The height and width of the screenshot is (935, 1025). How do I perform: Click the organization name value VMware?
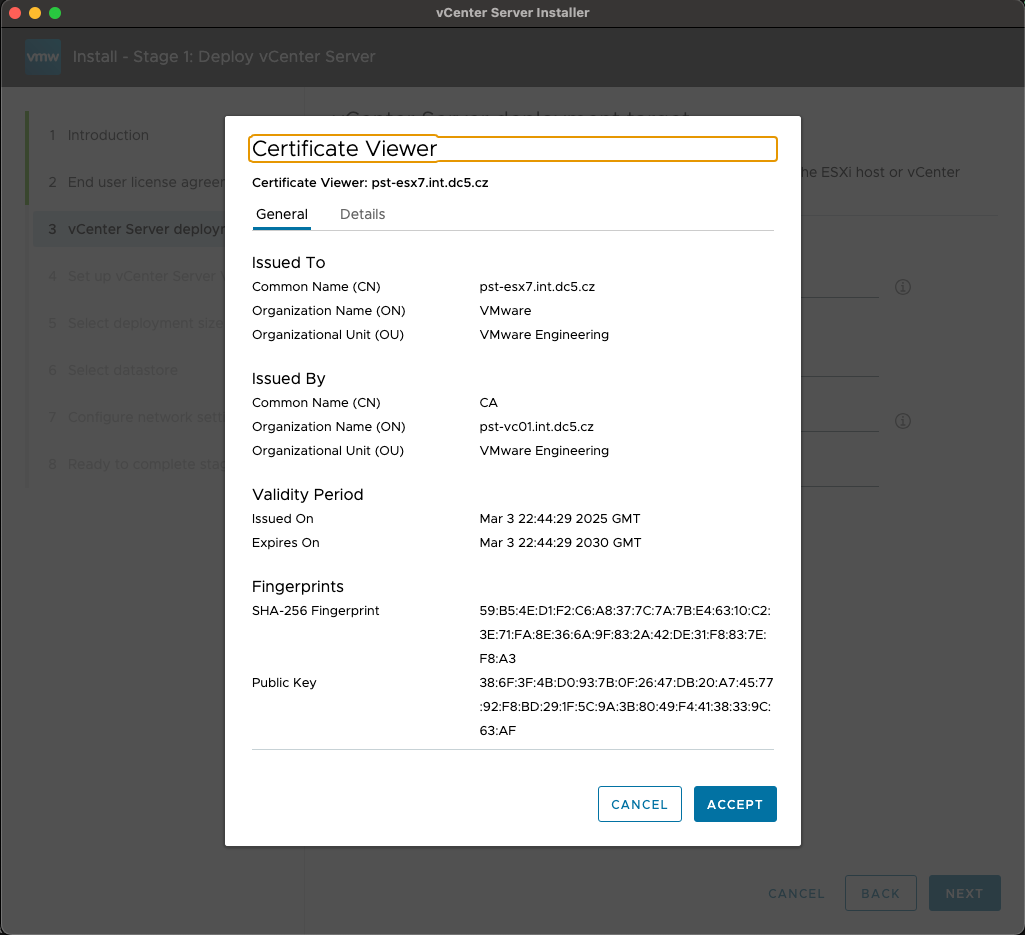point(505,311)
